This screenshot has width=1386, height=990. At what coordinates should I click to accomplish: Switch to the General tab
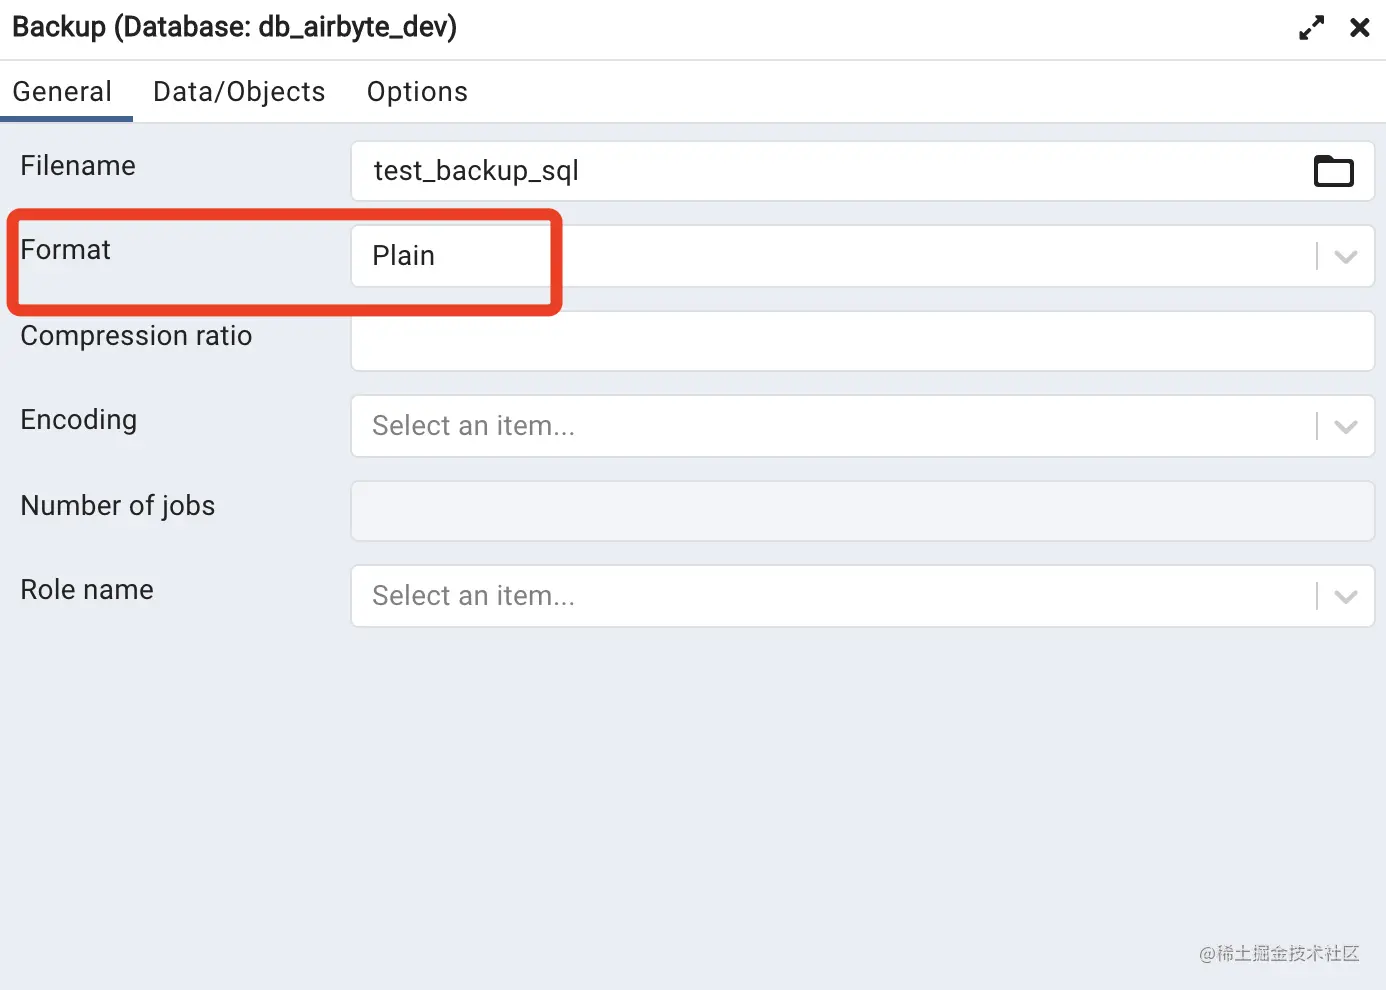tap(62, 92)
